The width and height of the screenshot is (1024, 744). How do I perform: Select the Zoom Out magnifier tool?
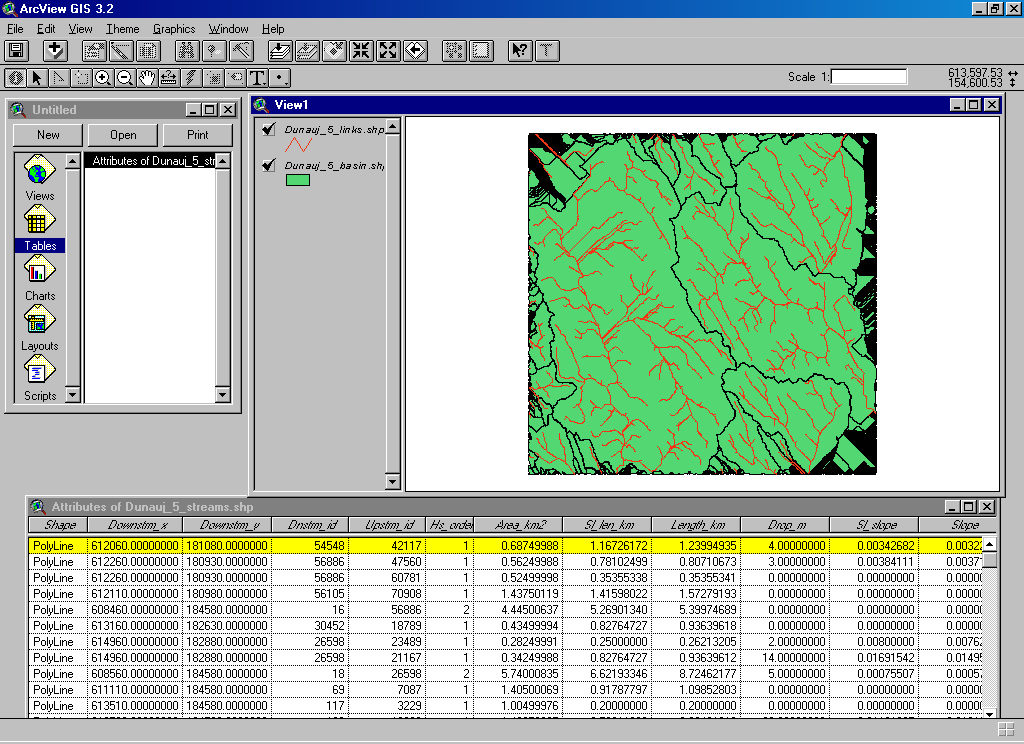[x=125, y=77]
